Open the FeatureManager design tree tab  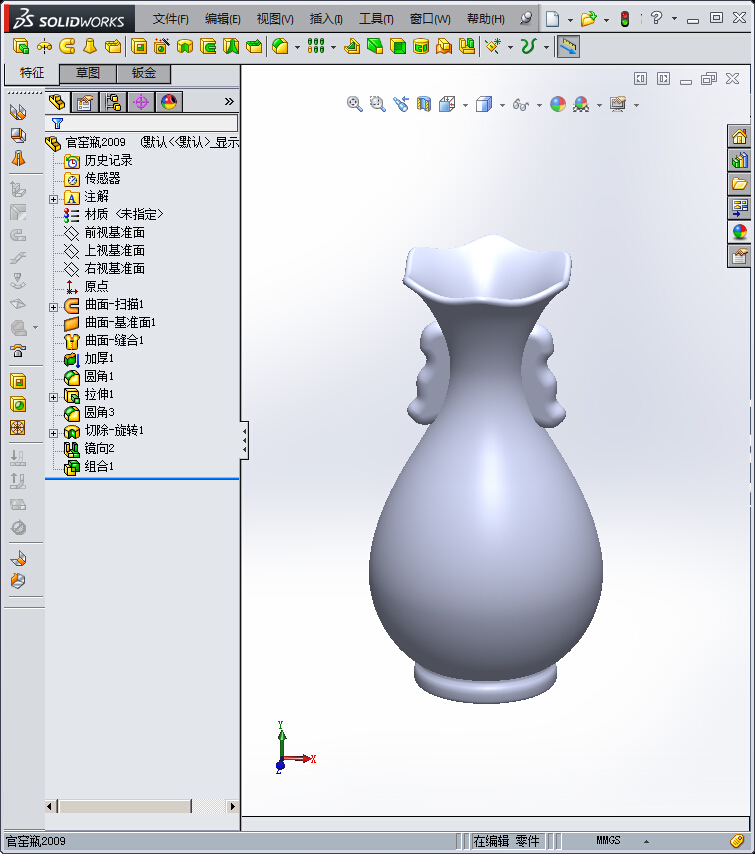tap(57, 102)
